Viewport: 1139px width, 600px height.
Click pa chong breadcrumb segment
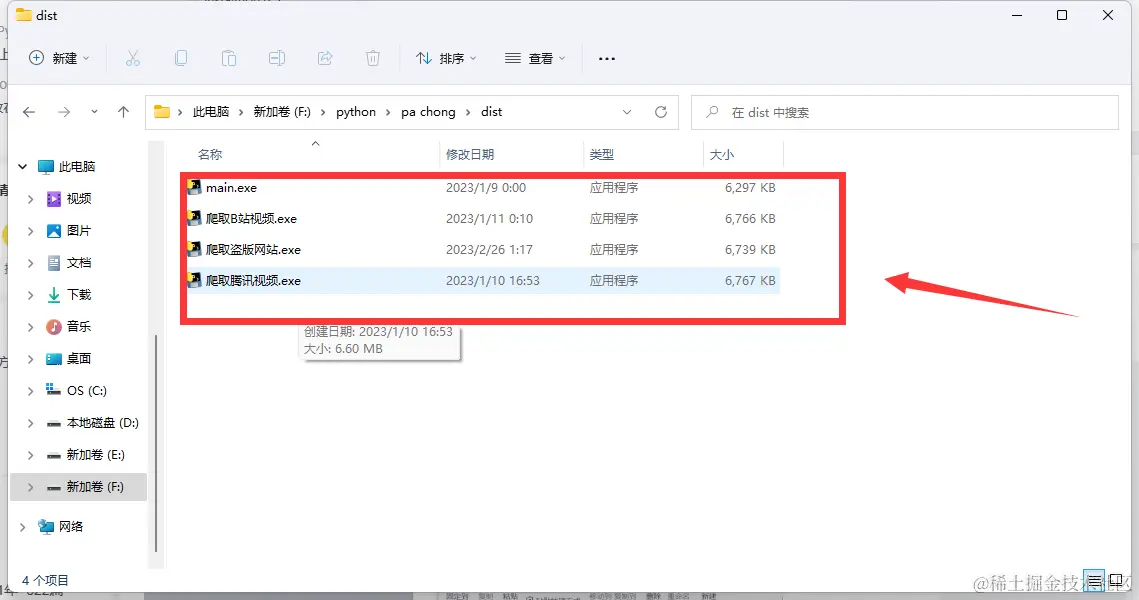coord(428,112)
